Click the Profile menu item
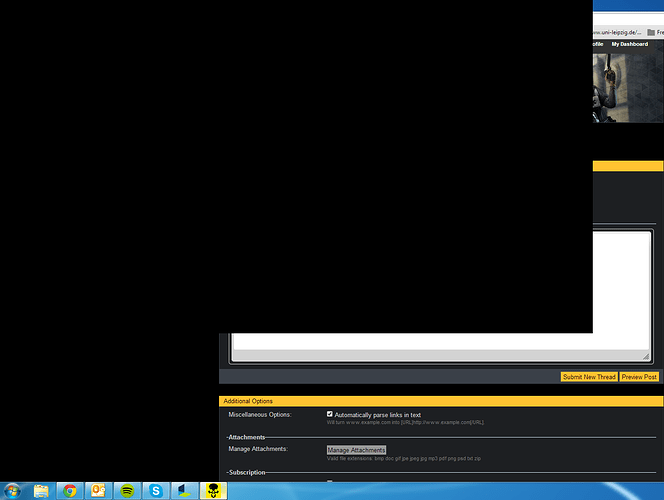The height and width of the screenshot is (500, 664). pyautogui.click(x=598, y=44)
